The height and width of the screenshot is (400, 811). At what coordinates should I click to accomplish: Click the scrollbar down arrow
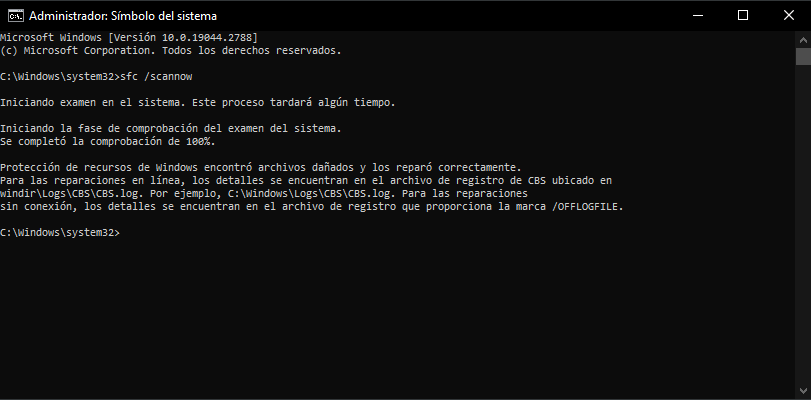point(803,391)
